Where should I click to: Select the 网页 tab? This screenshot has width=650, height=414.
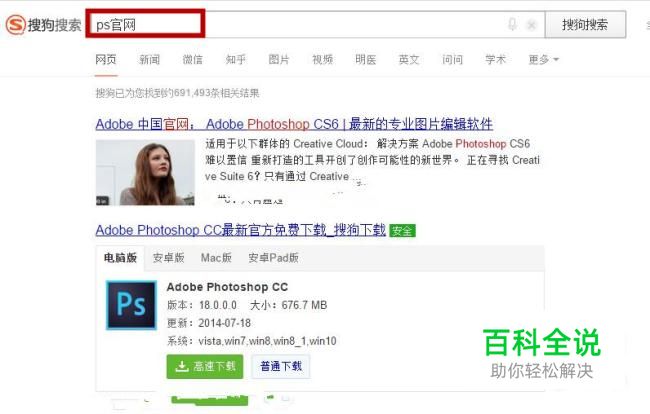click(106, 60)
